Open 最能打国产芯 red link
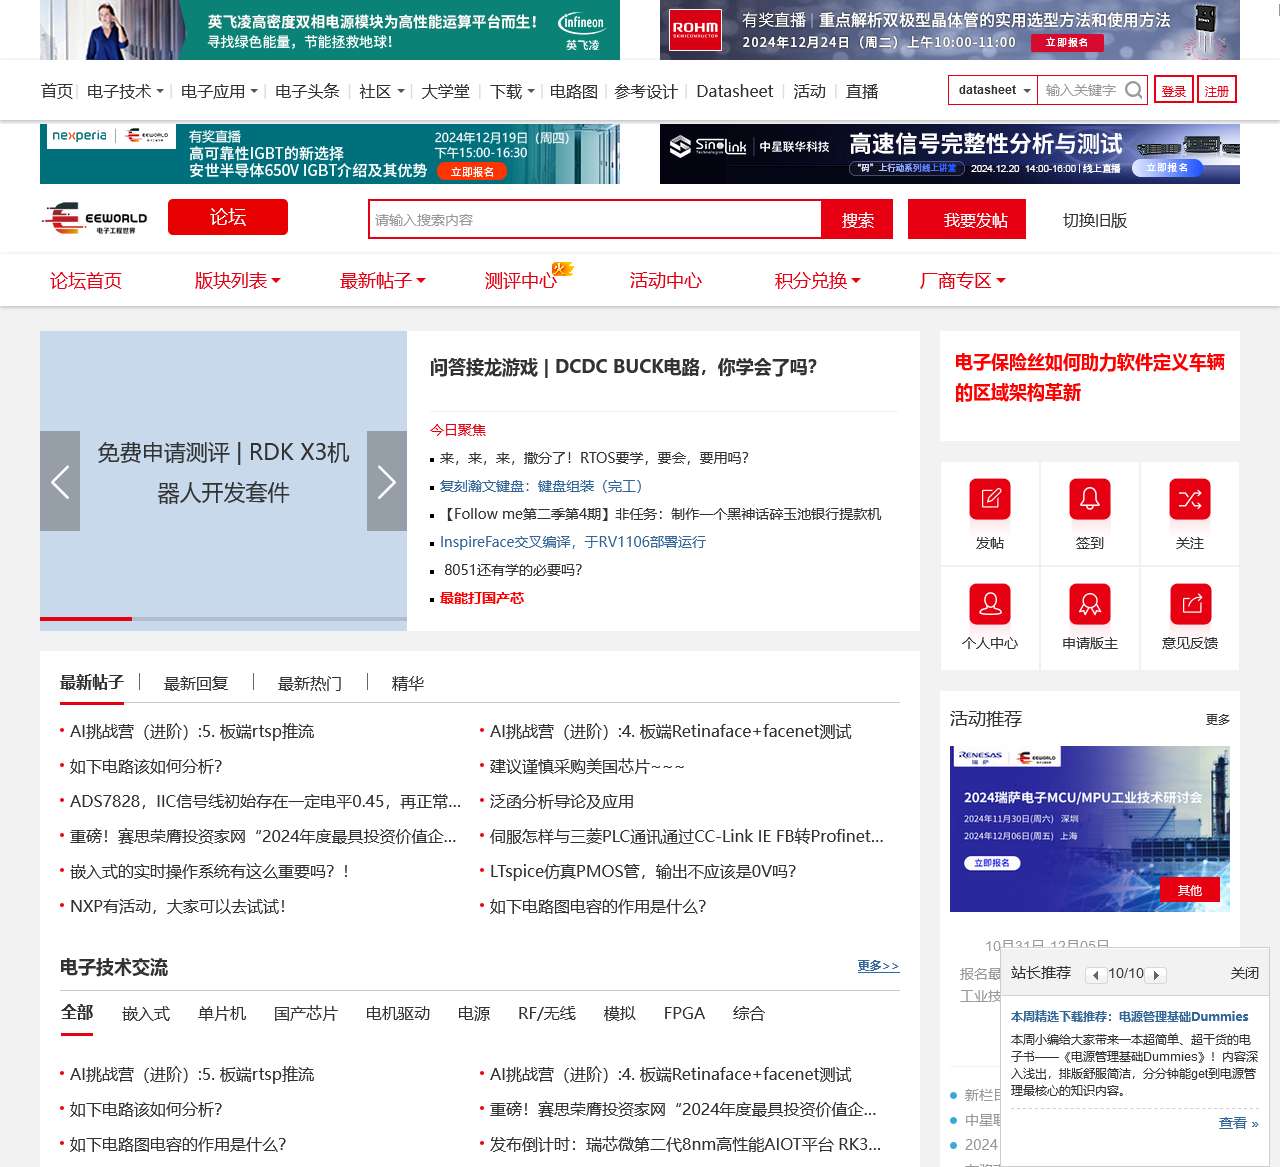1280x1167 pixels. point(482,598)
